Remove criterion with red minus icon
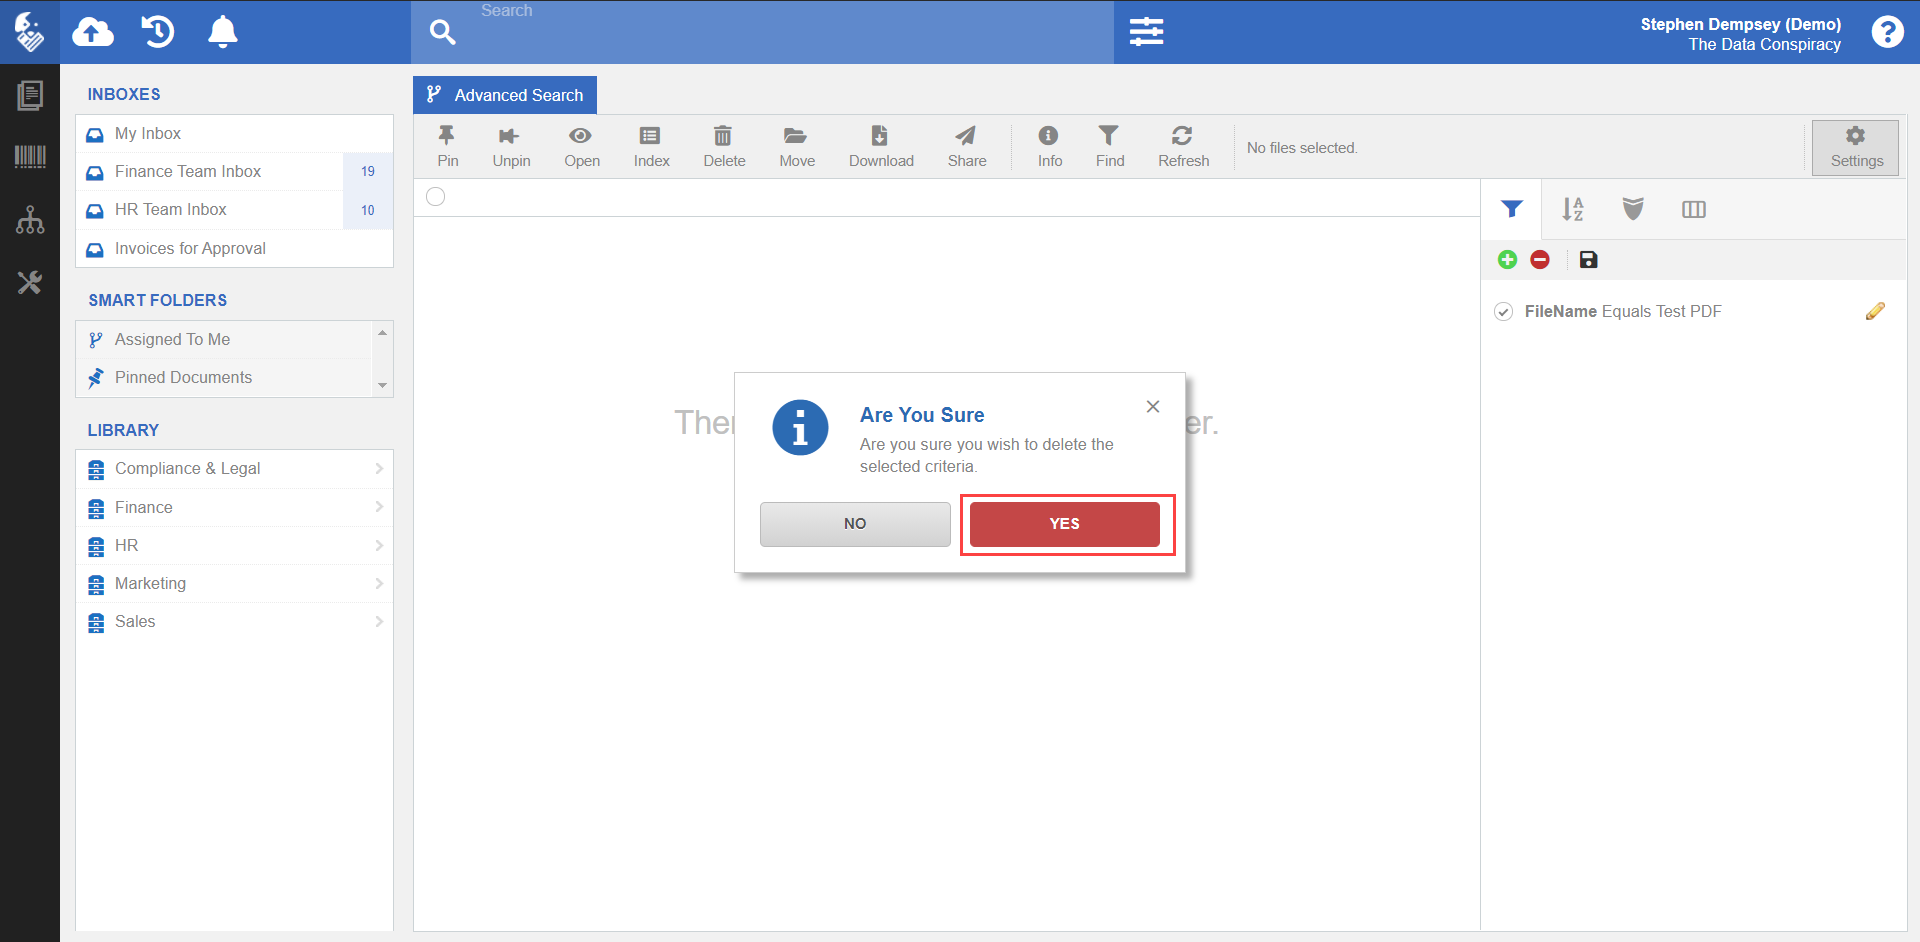Image resolution: width=1920 pixels, height=942 pixels. pos(1540,260)
